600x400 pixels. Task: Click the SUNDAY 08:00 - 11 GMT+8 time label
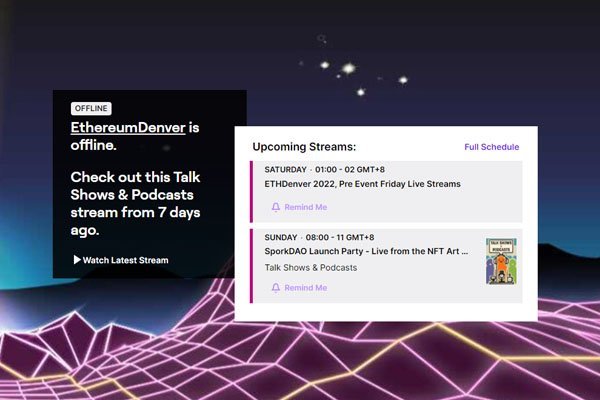coord(319,237)
